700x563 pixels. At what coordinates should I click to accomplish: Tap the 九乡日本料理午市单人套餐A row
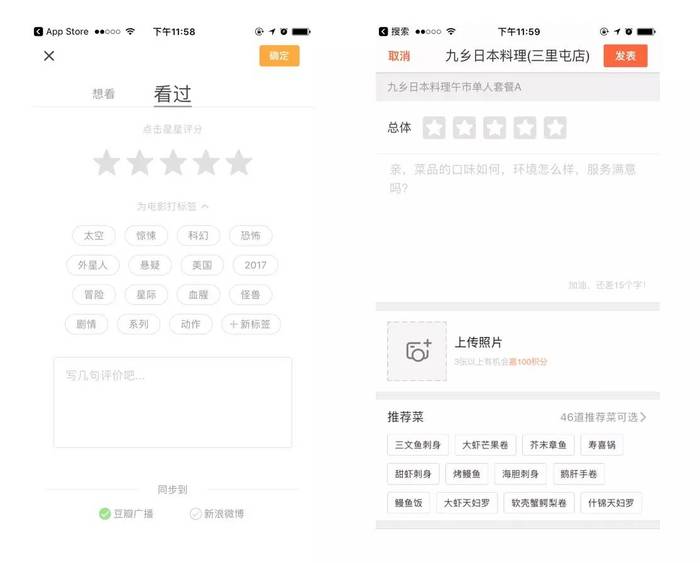[517, 87]
